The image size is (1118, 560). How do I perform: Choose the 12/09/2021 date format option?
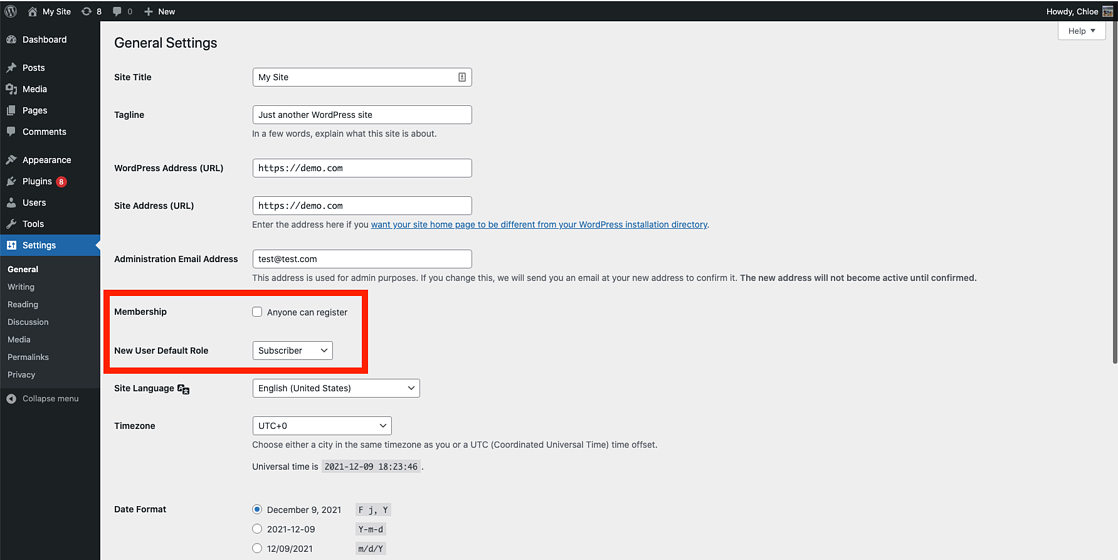point(257,548)
